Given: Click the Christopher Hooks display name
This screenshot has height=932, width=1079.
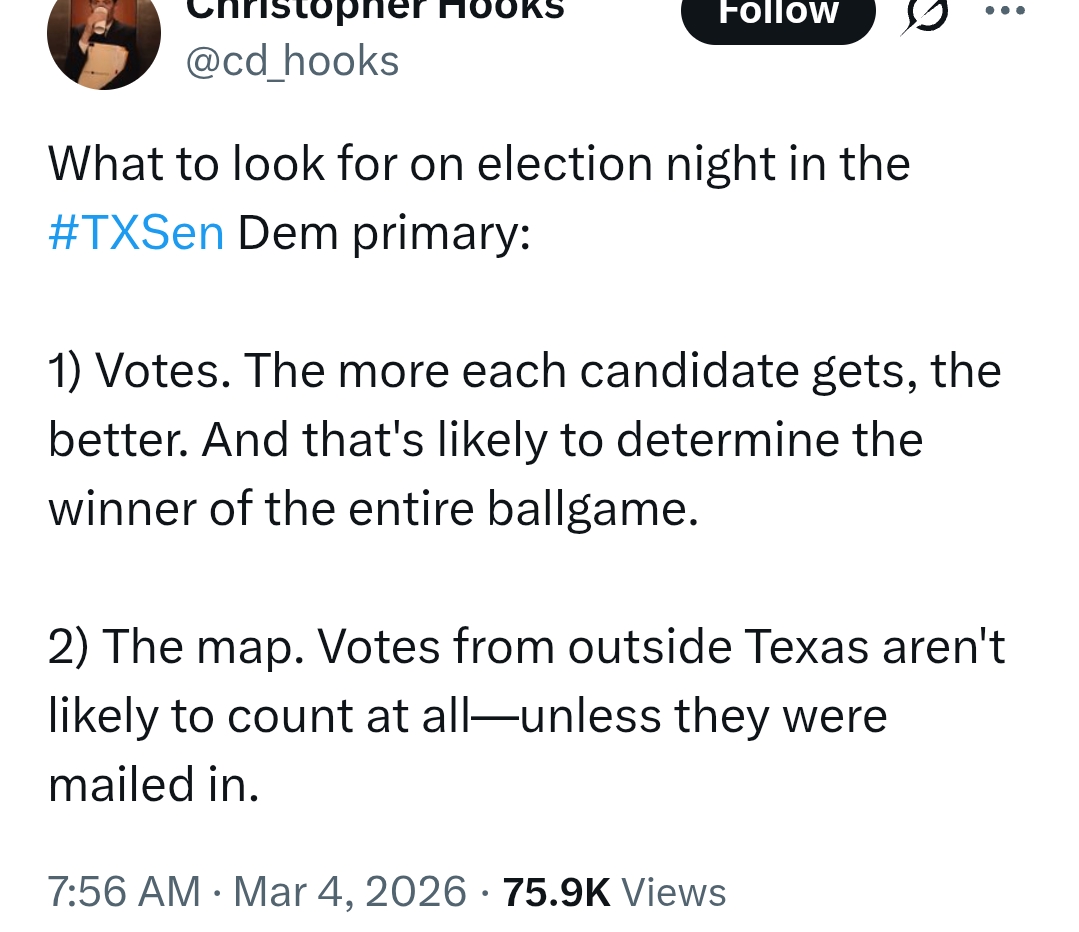Looking at the screenshot, I should (x=375, y=10).
